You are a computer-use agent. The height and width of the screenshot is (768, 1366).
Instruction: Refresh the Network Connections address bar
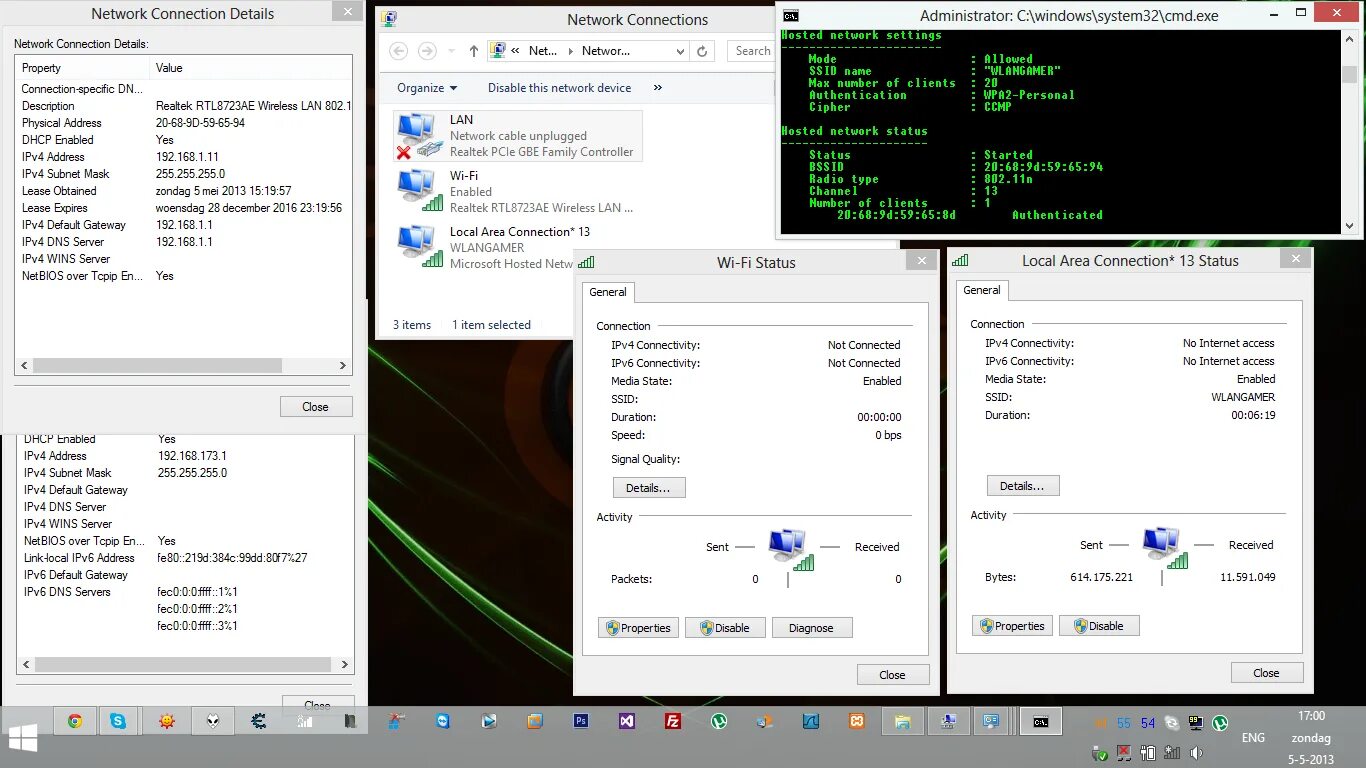pyautogui.click(x=702, y=51)
